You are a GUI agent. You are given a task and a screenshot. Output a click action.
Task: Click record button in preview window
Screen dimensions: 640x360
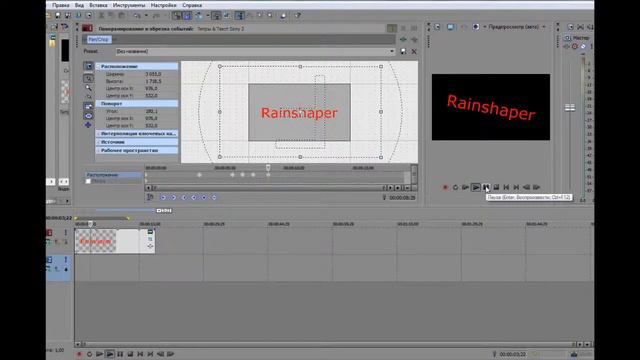click(x=445, y=187)
